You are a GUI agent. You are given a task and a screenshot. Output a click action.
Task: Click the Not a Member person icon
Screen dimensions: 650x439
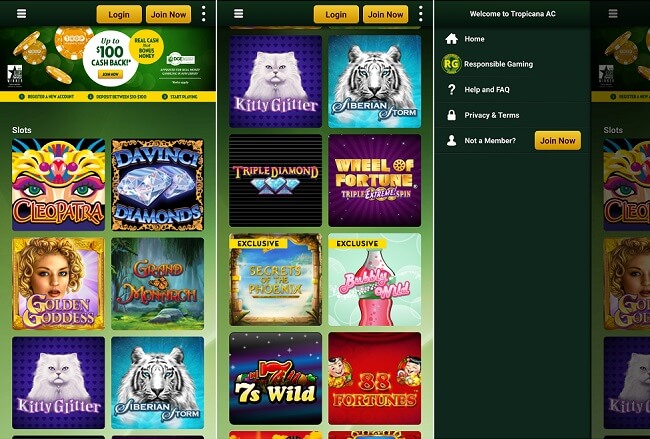(x=451, y=141)
